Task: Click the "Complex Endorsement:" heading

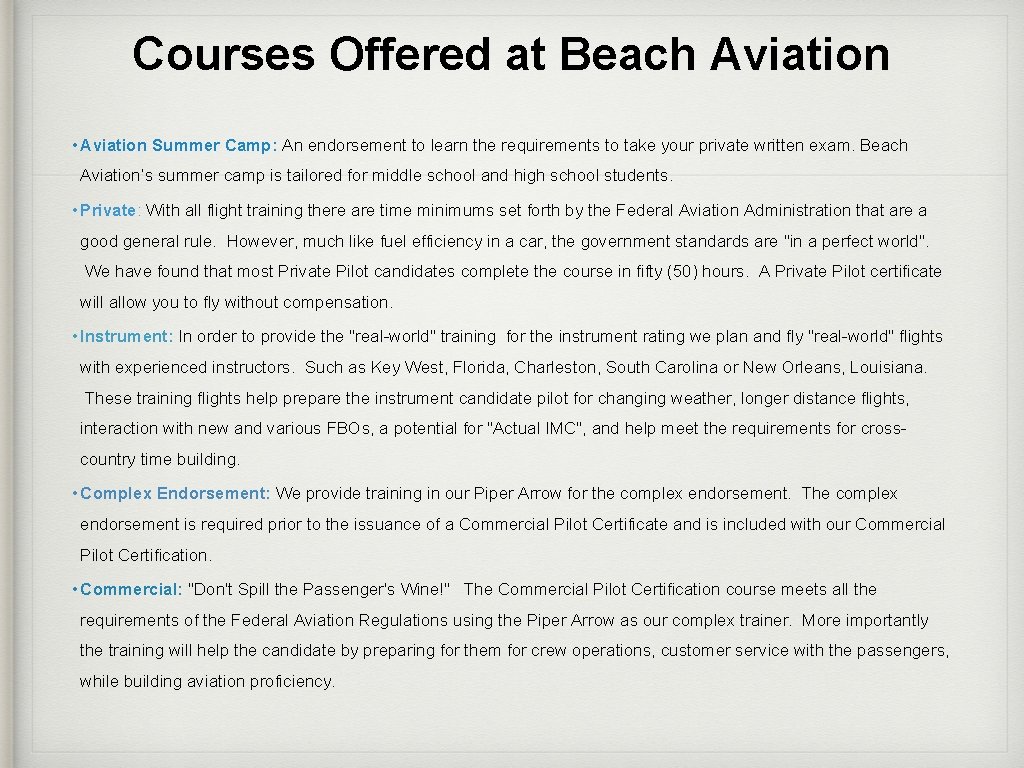Action: point(175,494)
